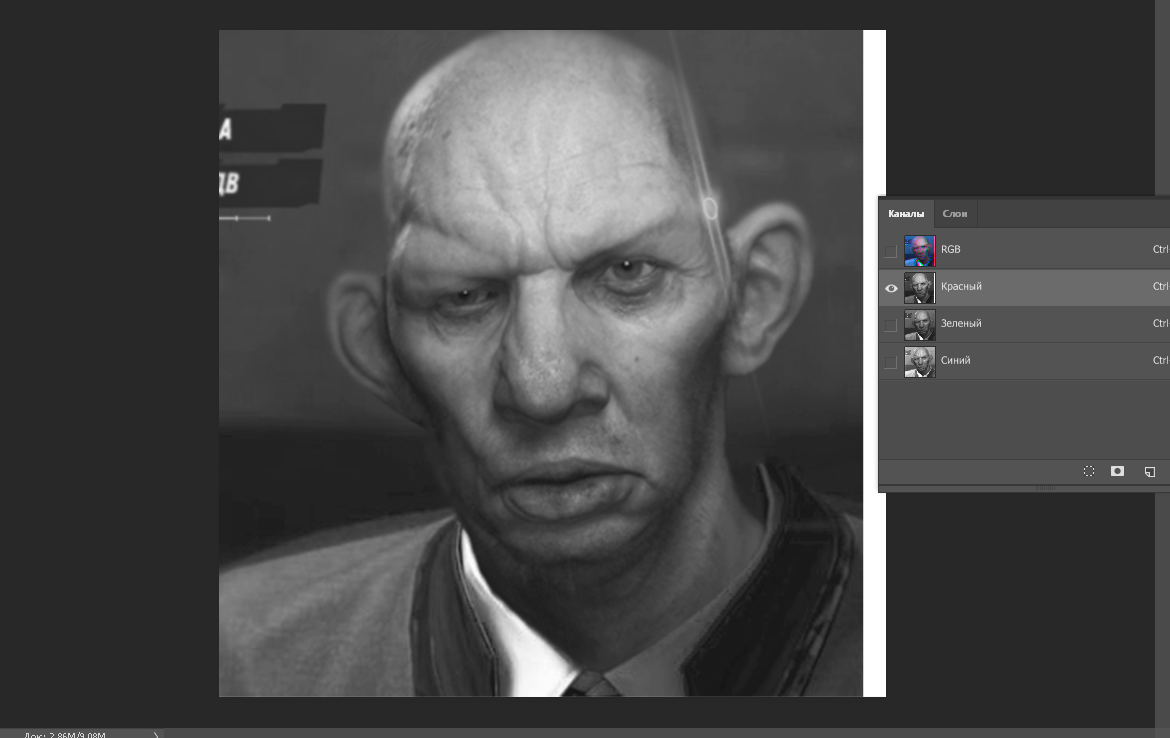Image resolution: width=1170 pixels, height=738 pixels.
Task: Select the Синий channel name
Action: tap(955, 360)
